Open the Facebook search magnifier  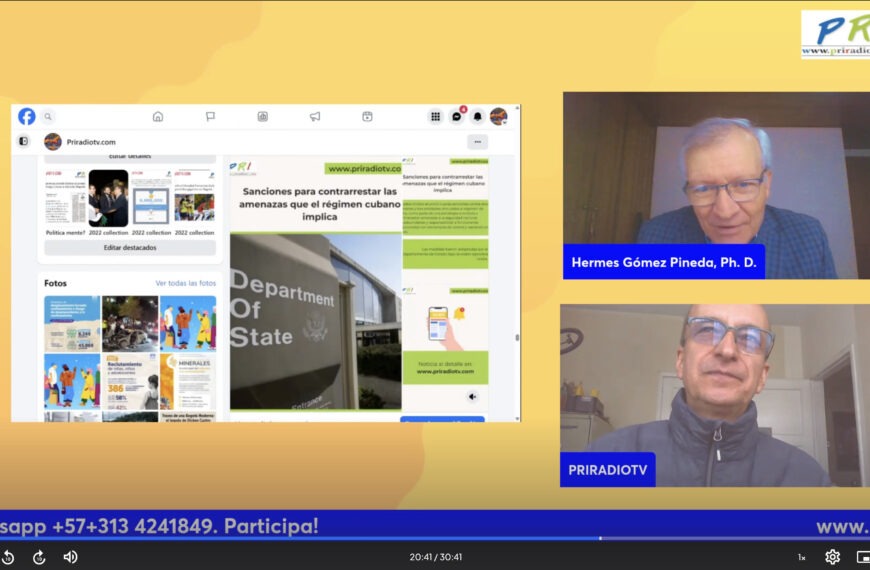(x=48, y=117)
